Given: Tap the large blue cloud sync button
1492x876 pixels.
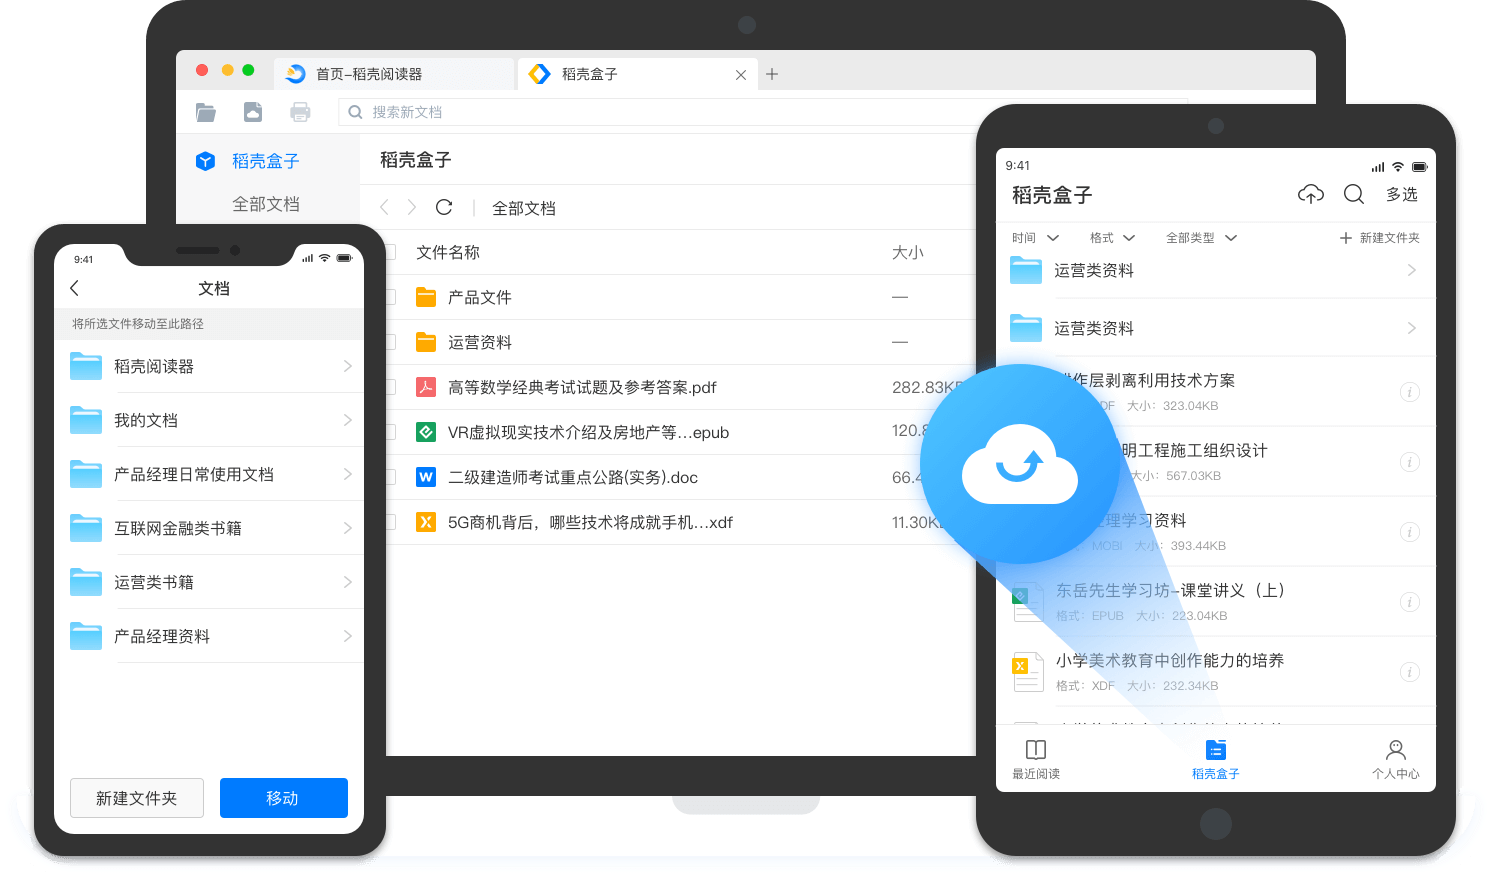Looking at the screenshot, I should coord(1020,464).
